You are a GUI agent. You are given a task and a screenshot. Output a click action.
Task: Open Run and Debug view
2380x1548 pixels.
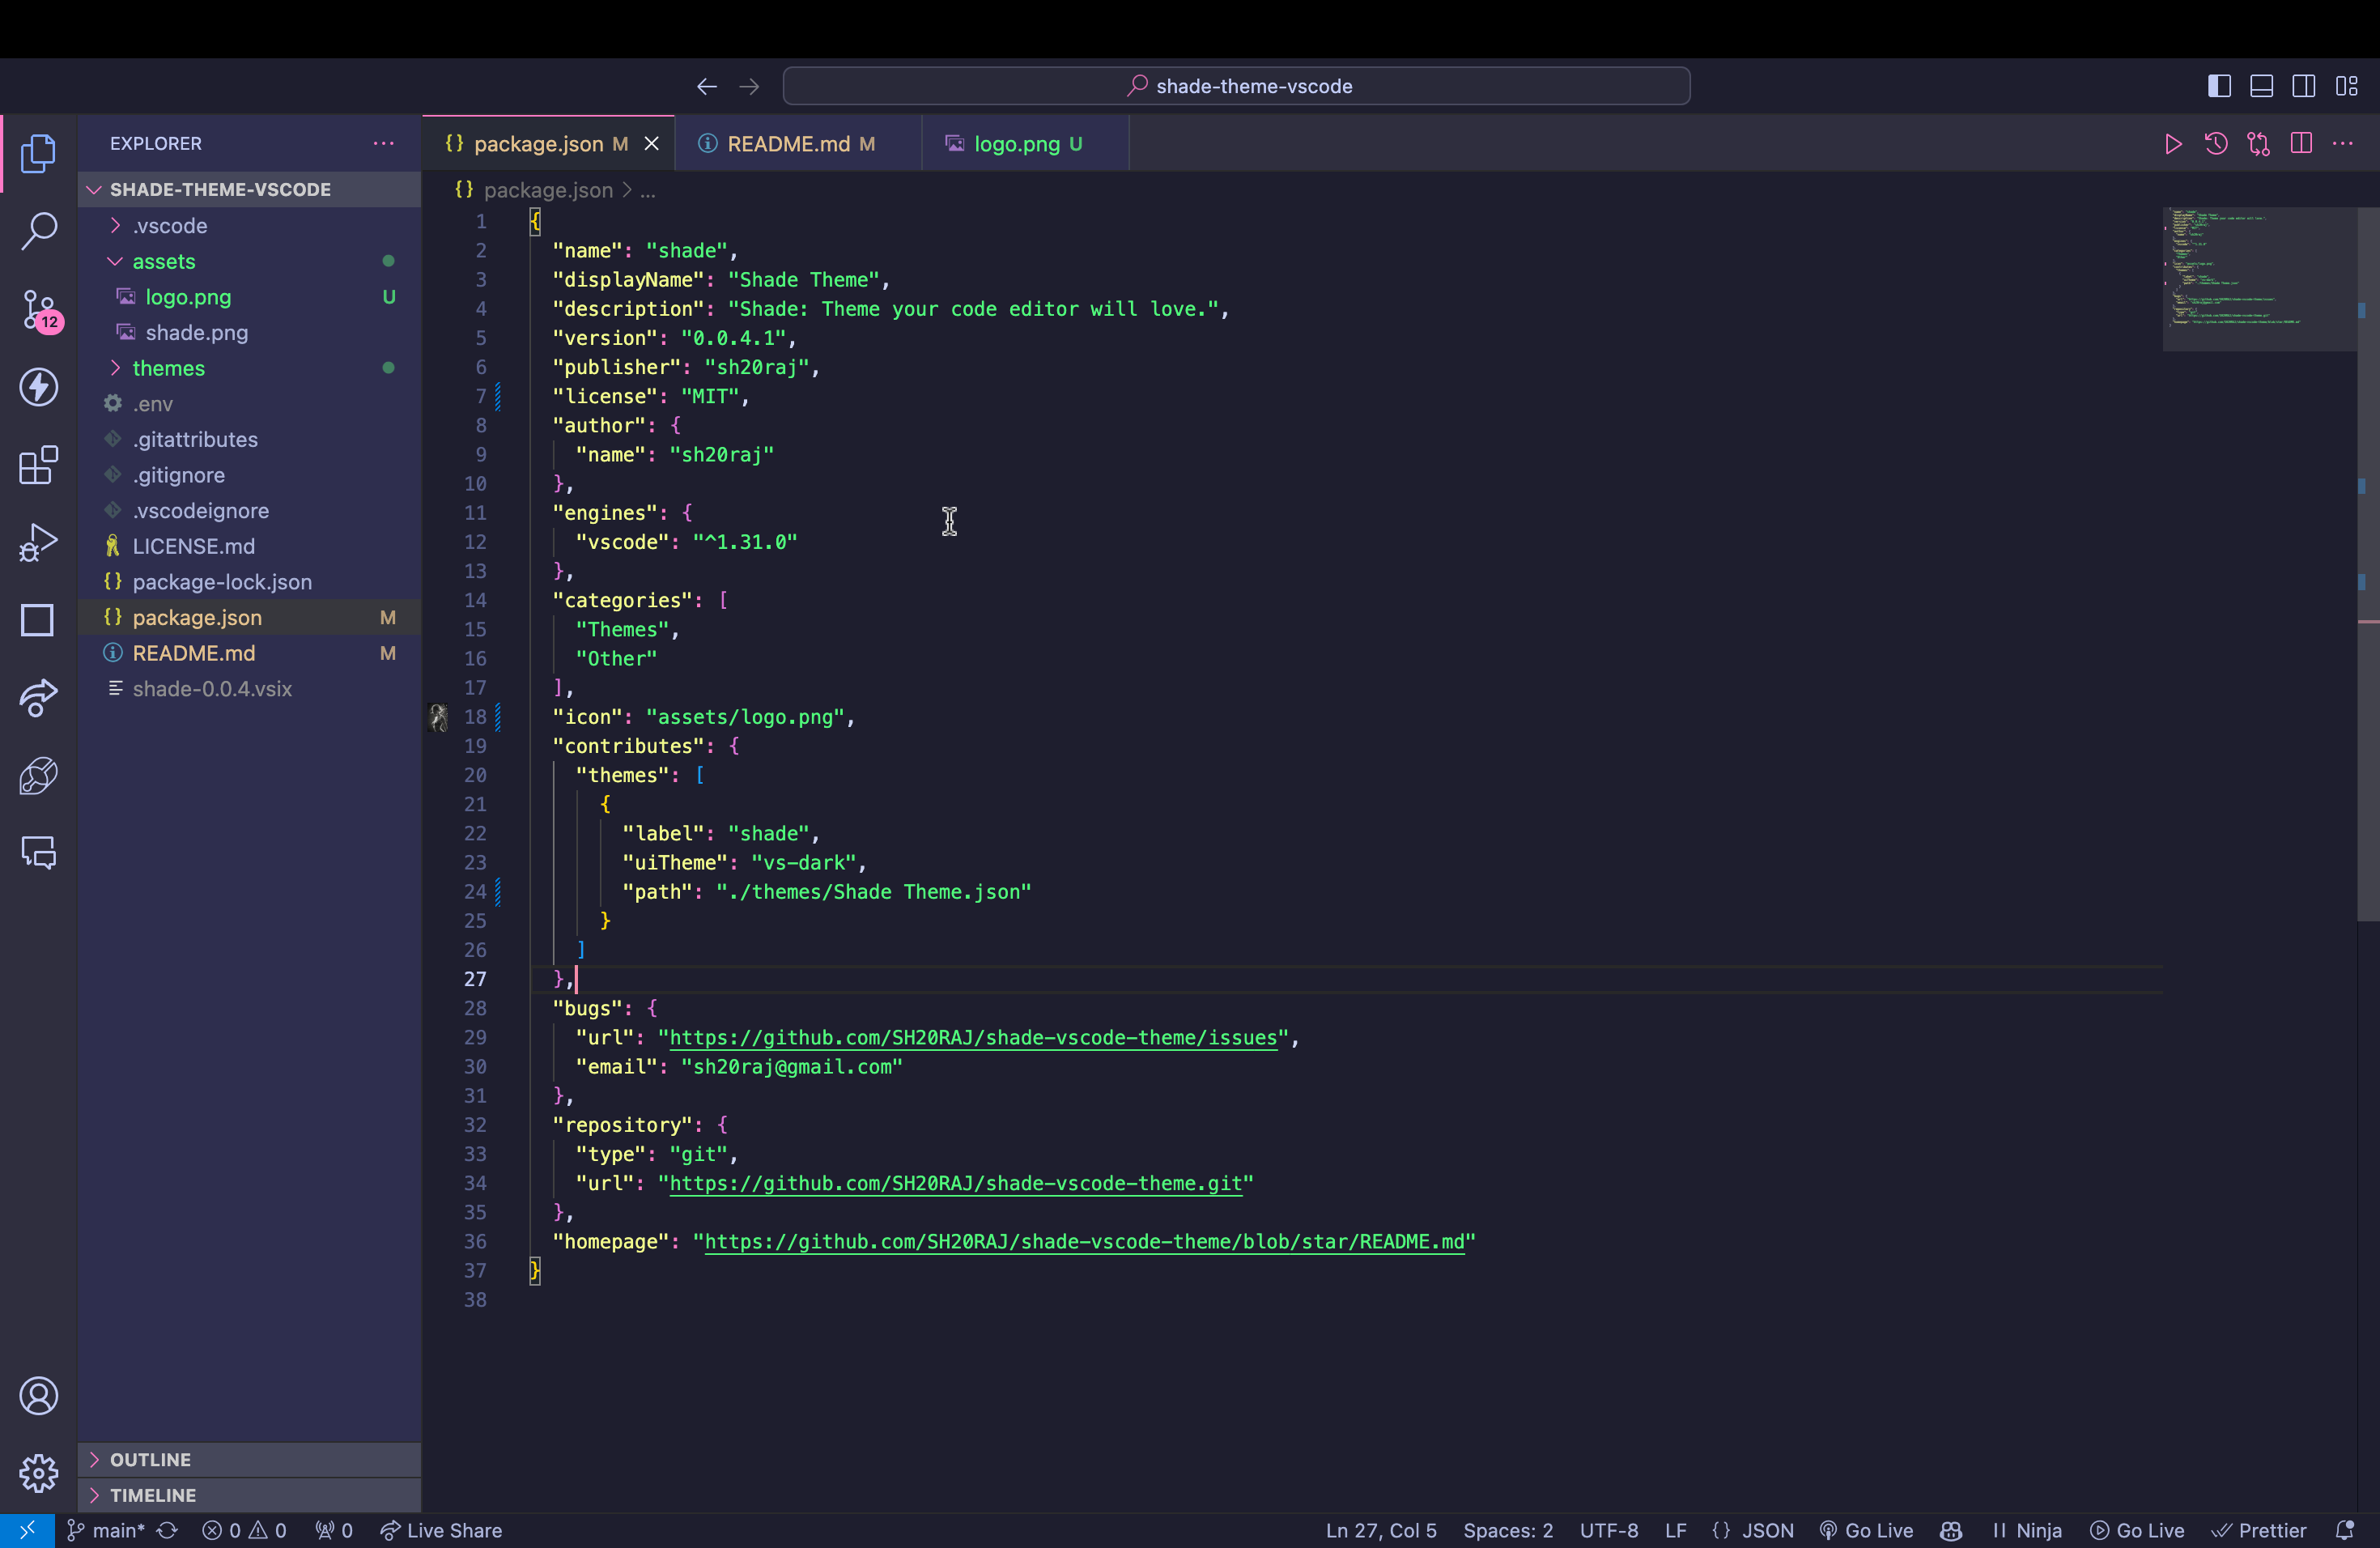tap(38, 543)
